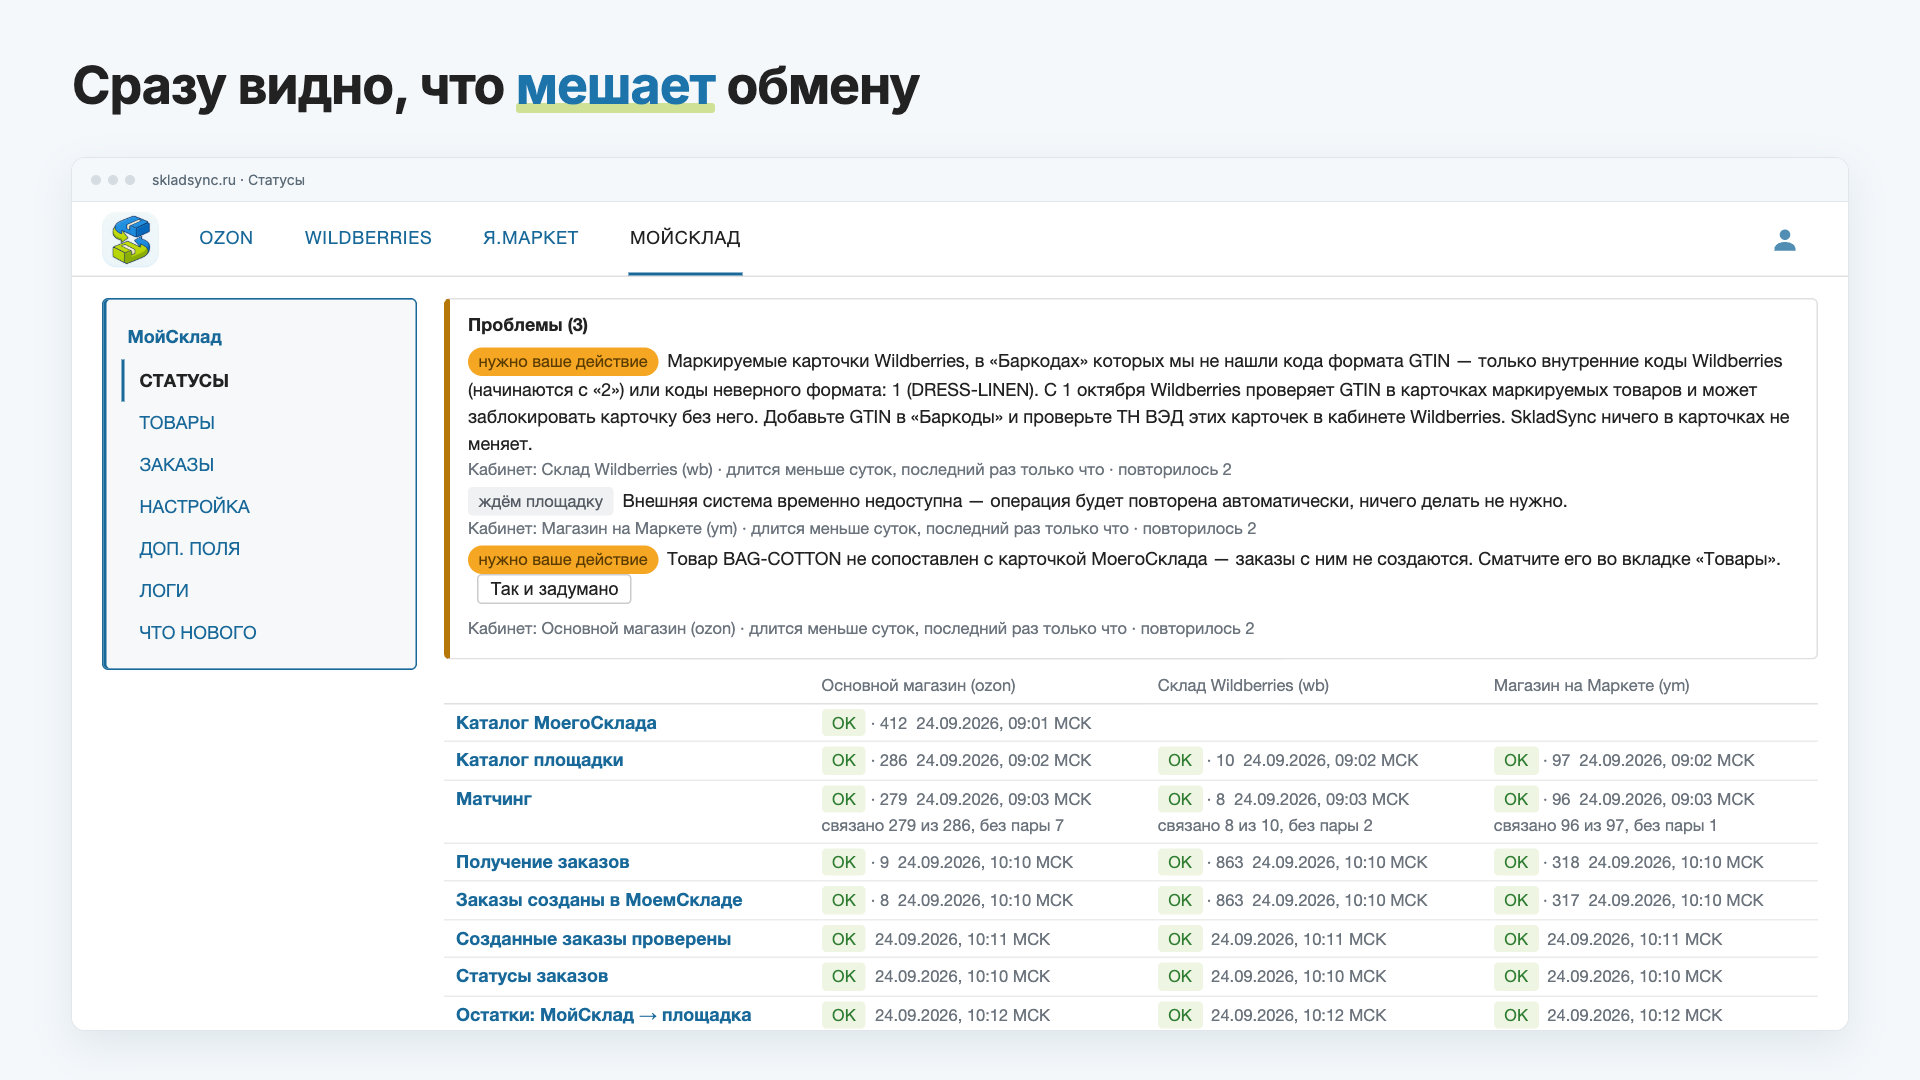Open the Каталог площадки row link

539,760
